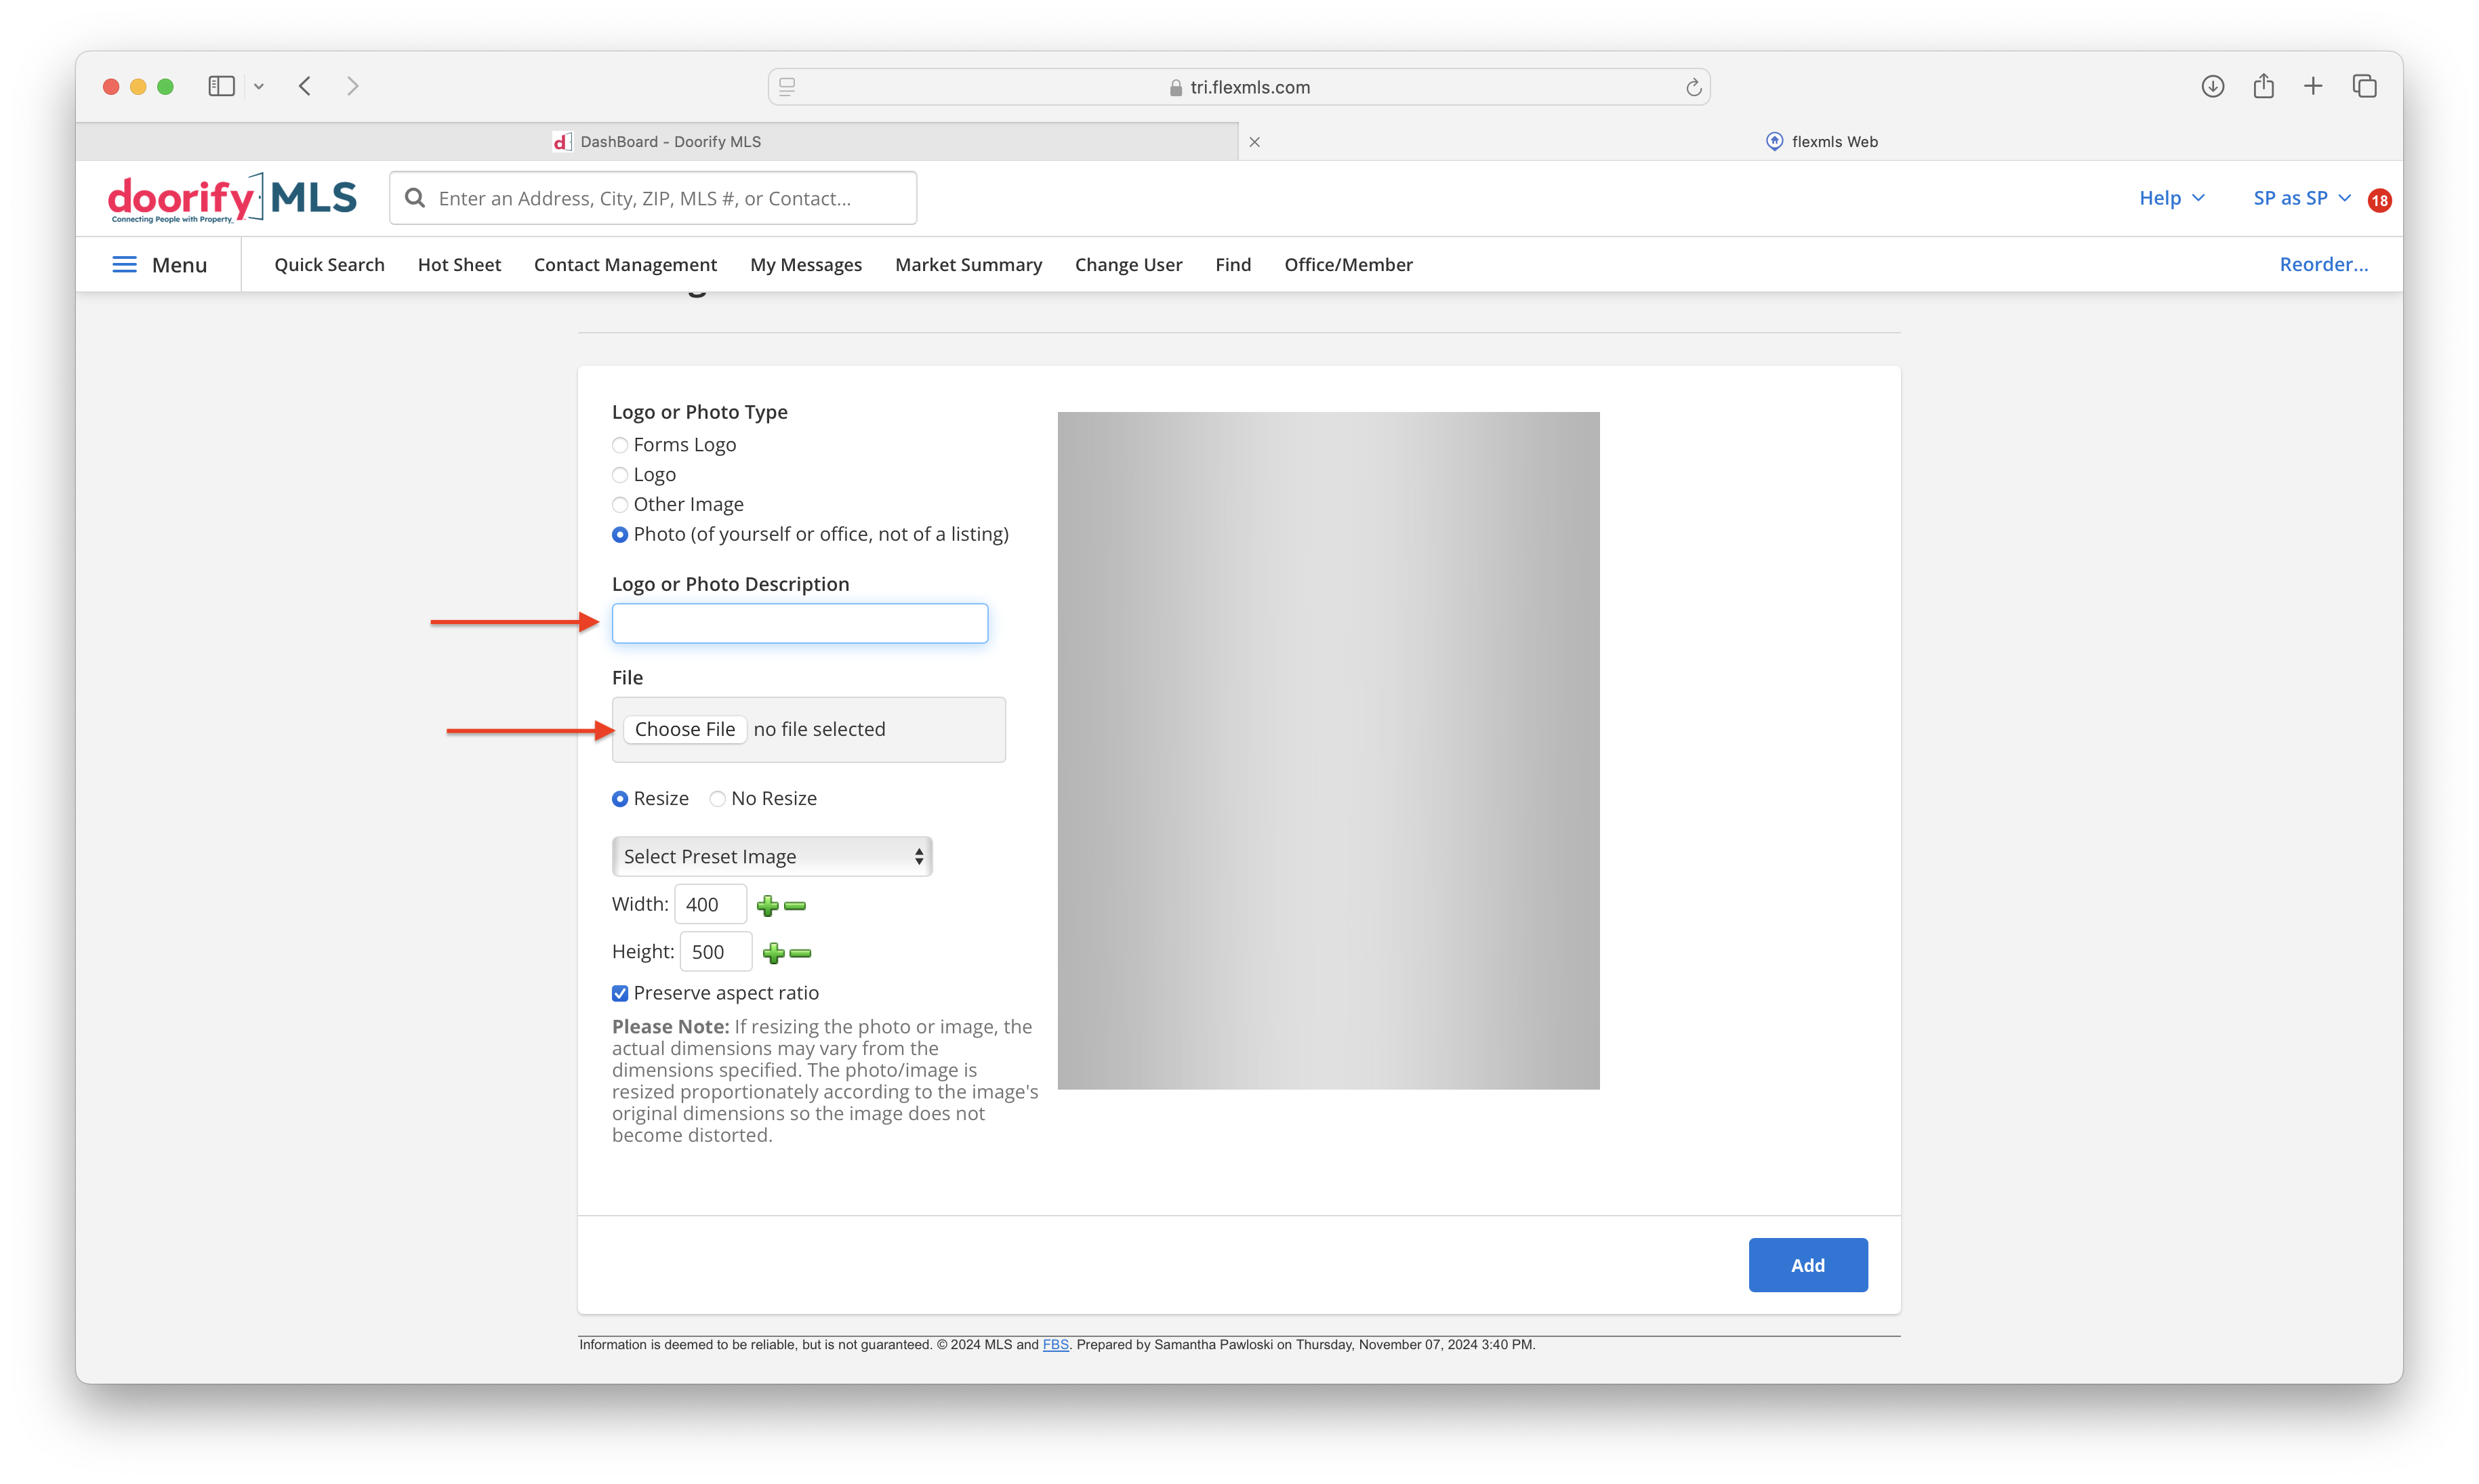
Task: Click the Logo or Photo Description field
Action: [x=800, y=623]
